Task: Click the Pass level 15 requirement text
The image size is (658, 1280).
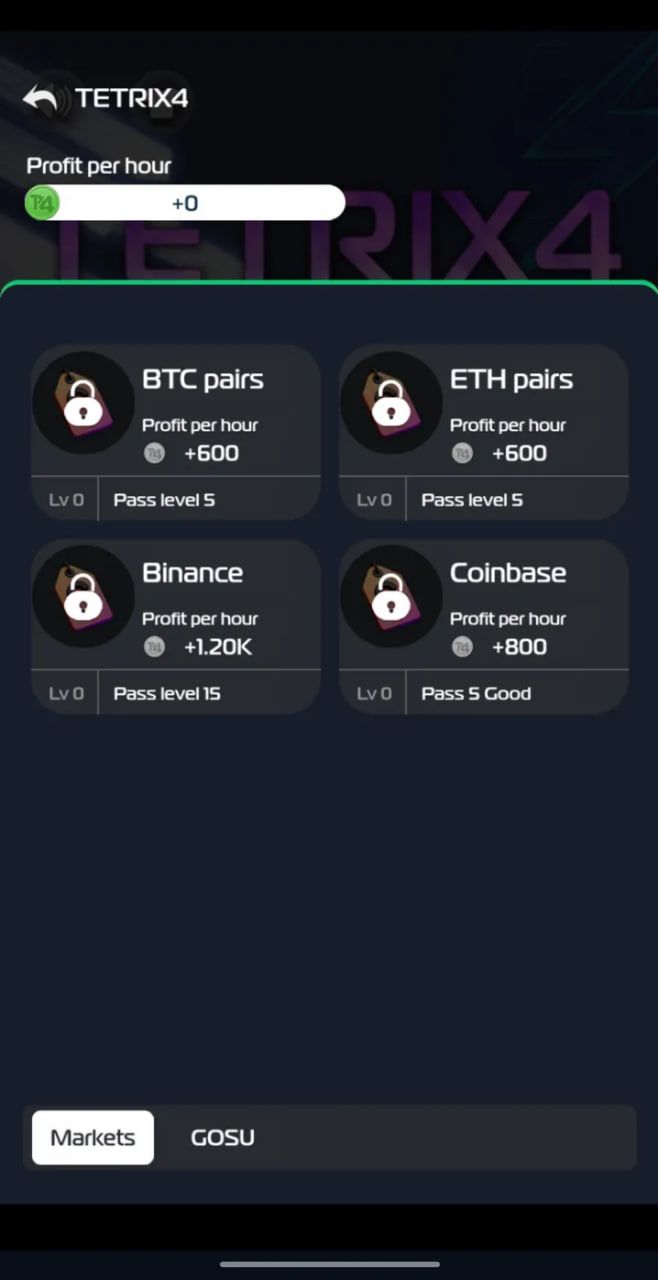Action: click(166, 693)
